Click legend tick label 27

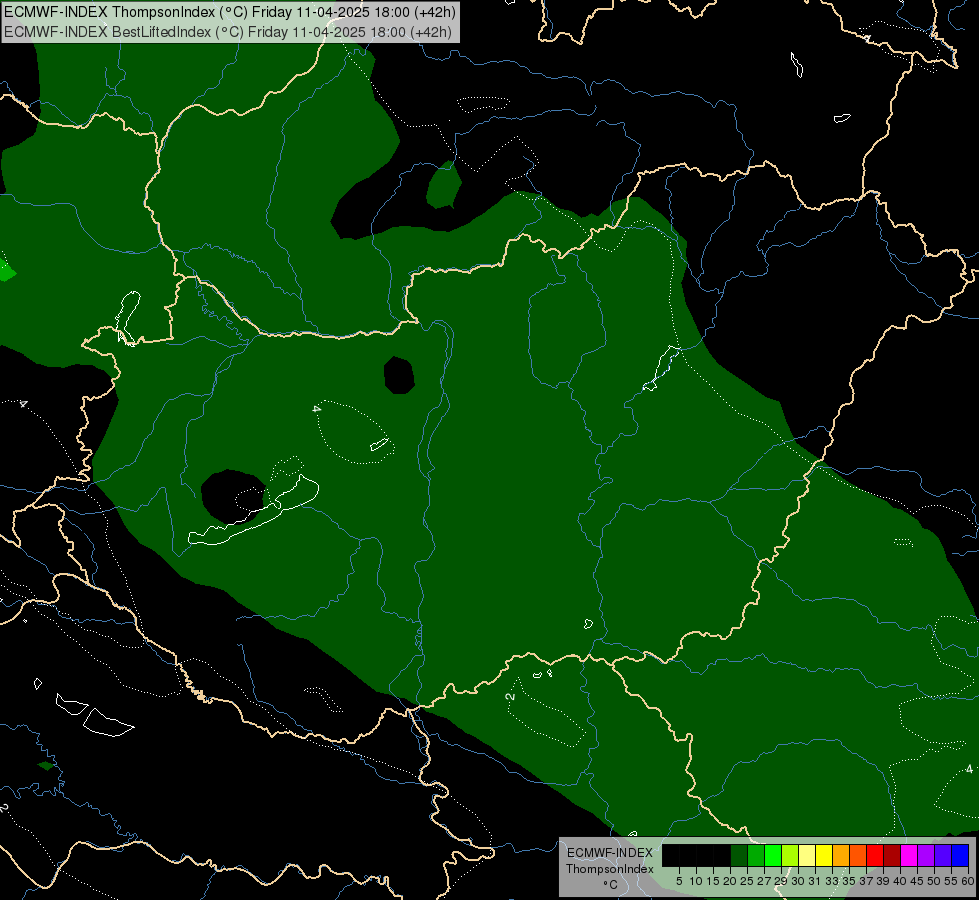point(764,881)
